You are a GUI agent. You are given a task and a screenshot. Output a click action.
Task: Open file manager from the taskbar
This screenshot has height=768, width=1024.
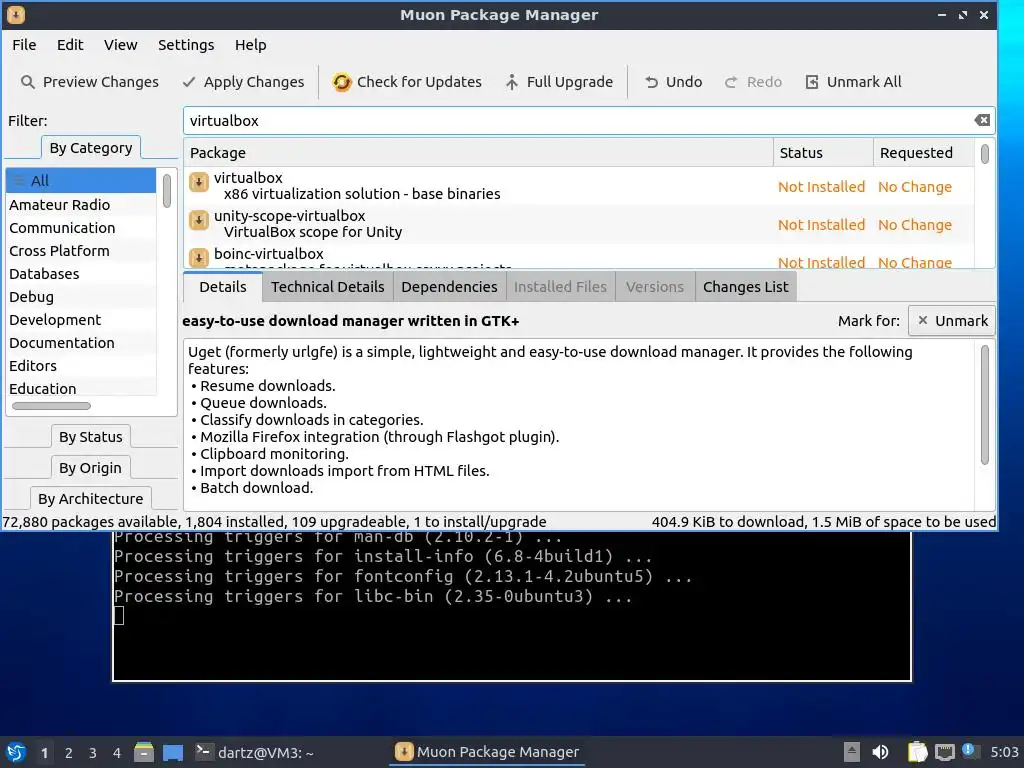pos(144,752)
